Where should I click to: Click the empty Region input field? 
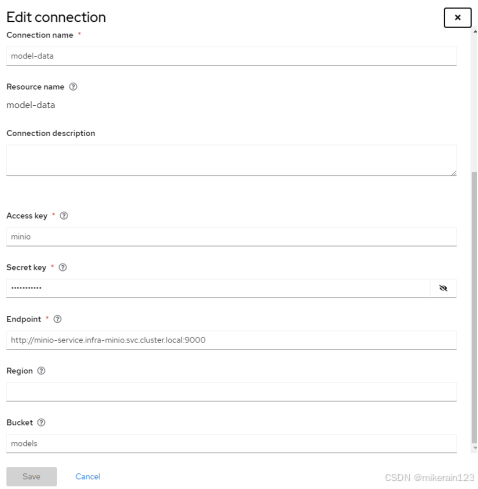point(231,392)
